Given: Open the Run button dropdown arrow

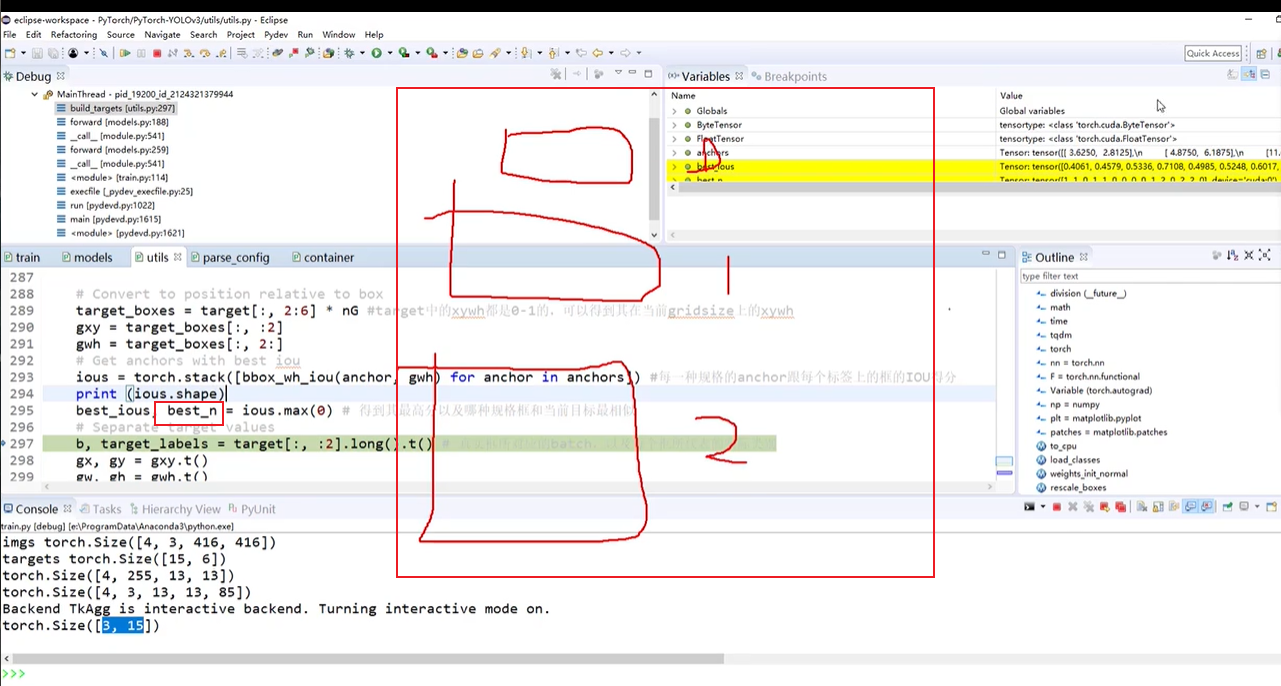Looking at the screenshot, I should 390,53.
